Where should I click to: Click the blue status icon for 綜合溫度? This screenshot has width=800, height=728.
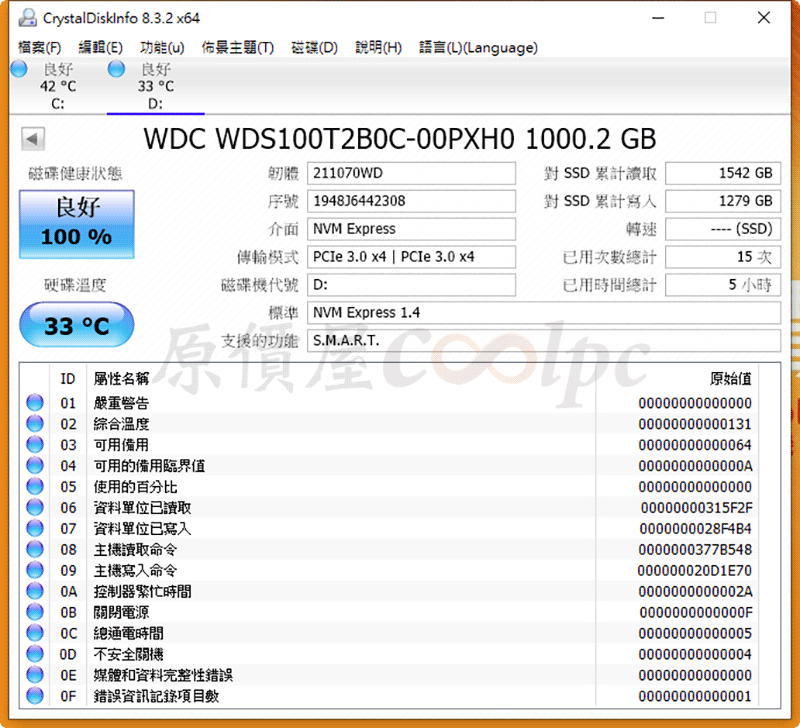coord(35,423)
